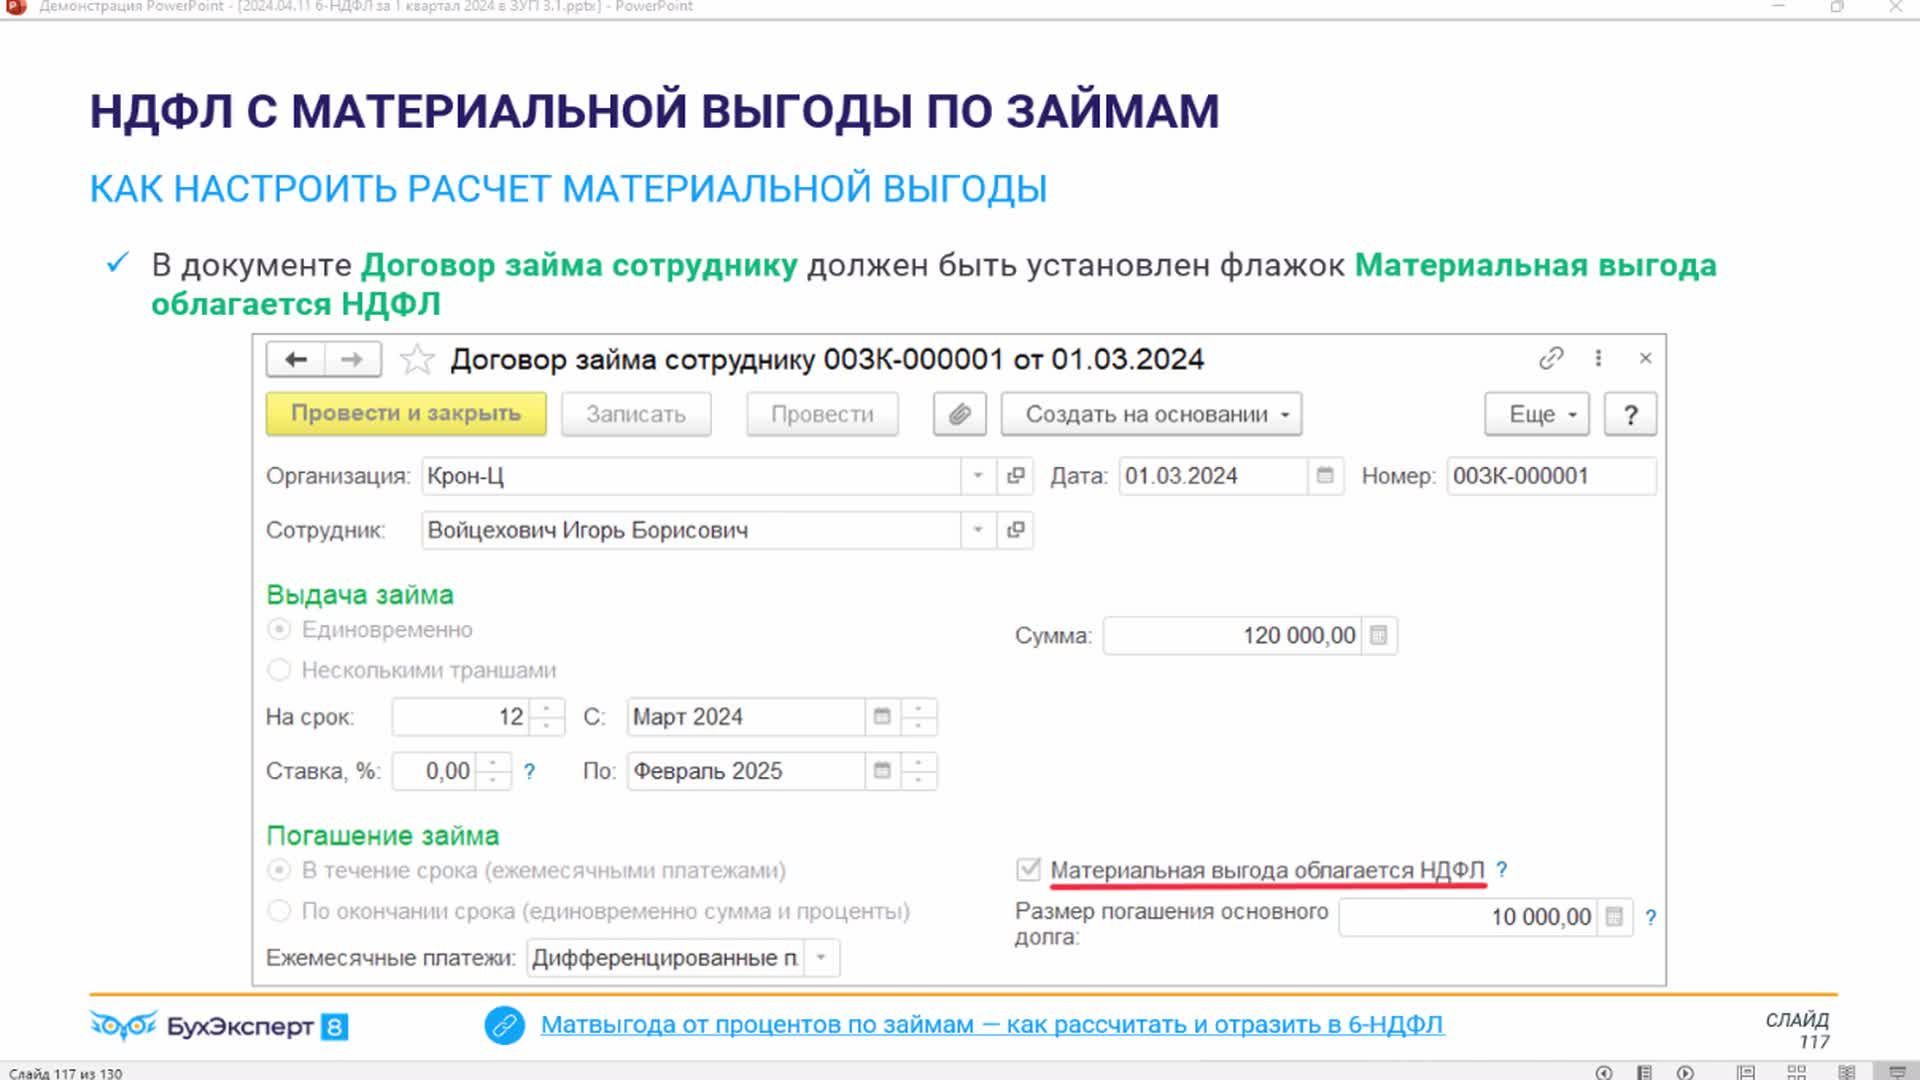Click the back arrow navigation button
The image size is (1920, 1080).
[x=295, y=360]
